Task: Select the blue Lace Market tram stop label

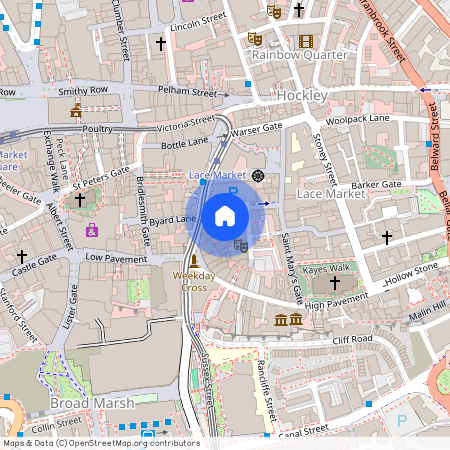Action: (x=218, y=175)
